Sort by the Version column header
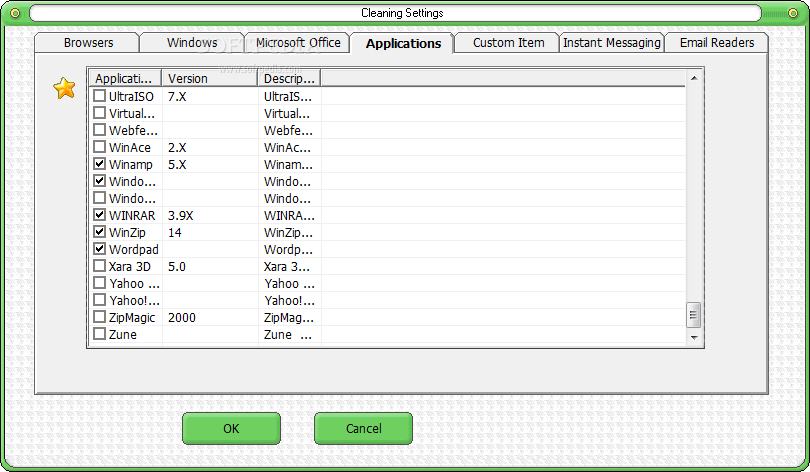The width and height of the screenshot is (810, 472). [x=210, y=78]
